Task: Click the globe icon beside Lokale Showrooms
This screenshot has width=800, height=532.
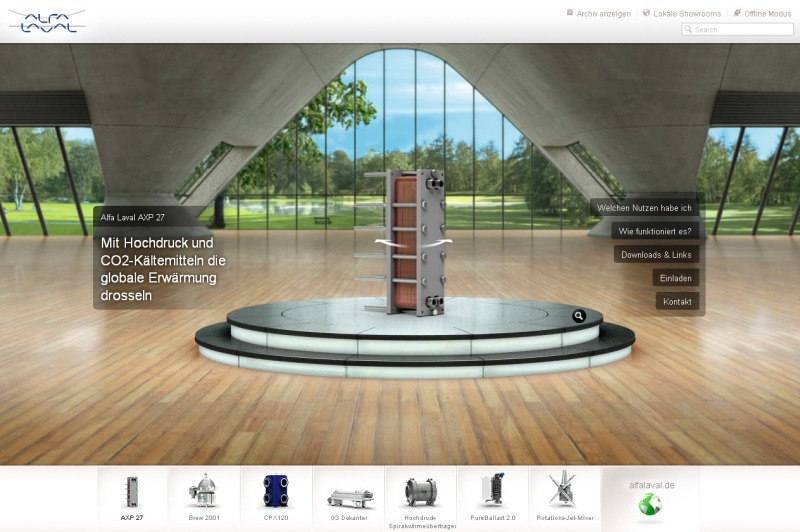Action: click(x=646, y=13)
